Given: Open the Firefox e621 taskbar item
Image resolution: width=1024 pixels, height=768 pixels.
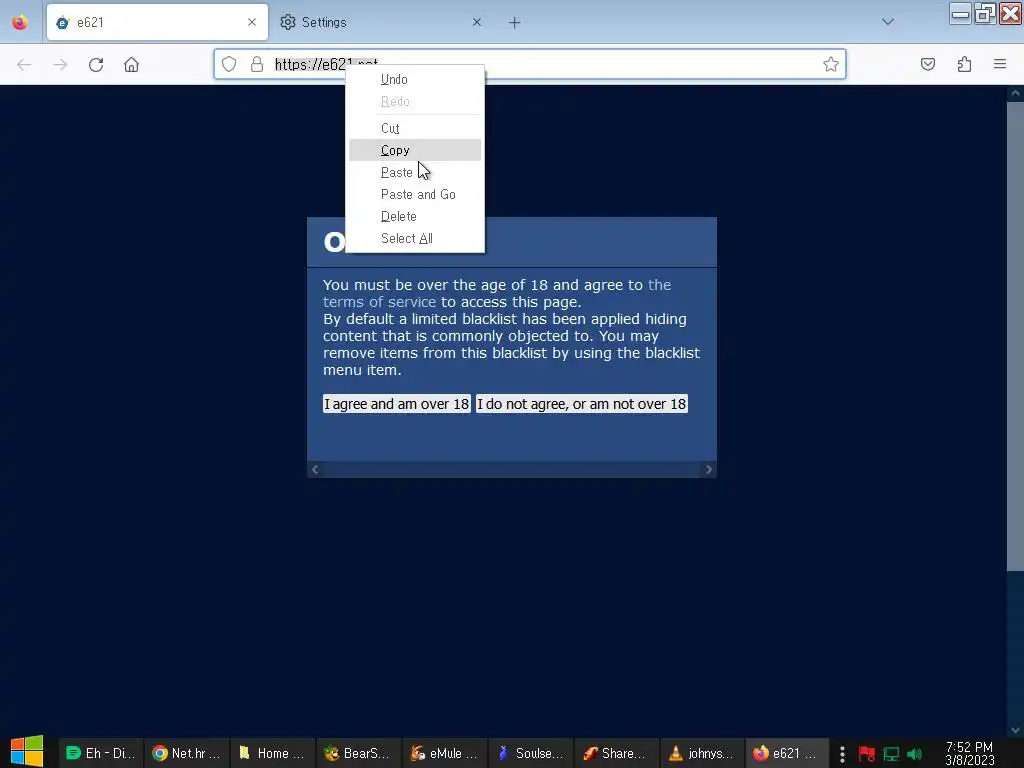Looking at the screenshot, I should 787,753.
